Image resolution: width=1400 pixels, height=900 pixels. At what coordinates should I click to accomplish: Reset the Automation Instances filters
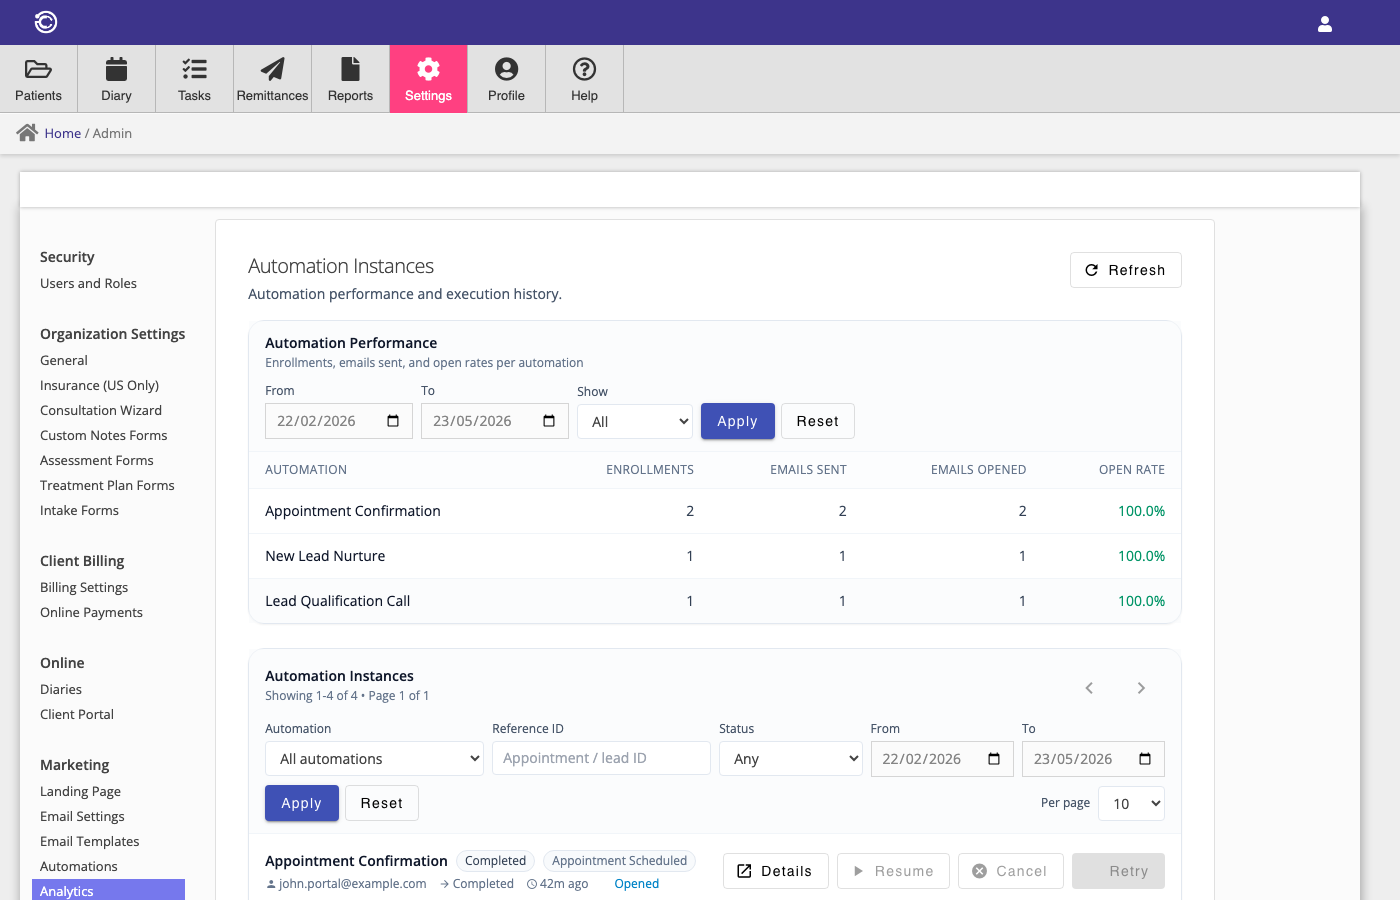(x=382, y=803)
